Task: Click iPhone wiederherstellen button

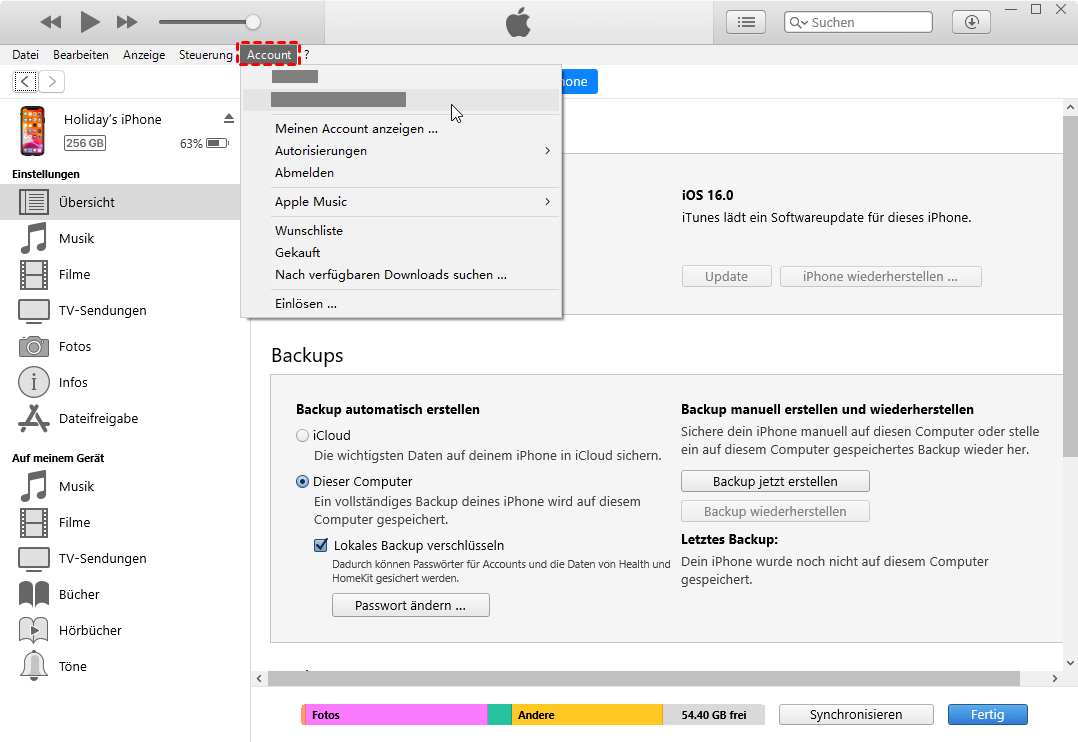Action: [880, 276]
